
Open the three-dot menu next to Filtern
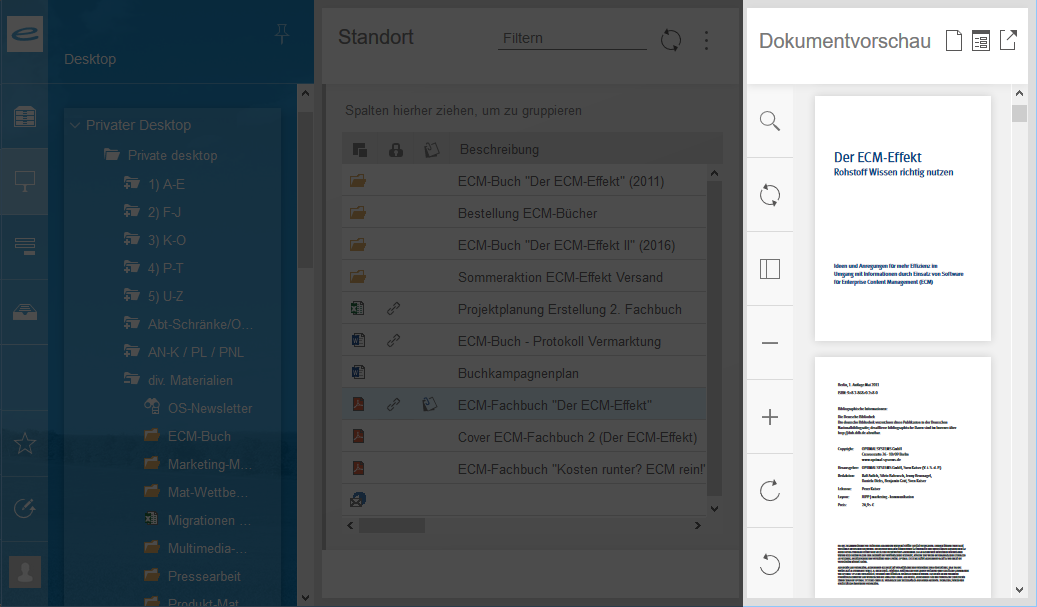click(x=707, y=40)
